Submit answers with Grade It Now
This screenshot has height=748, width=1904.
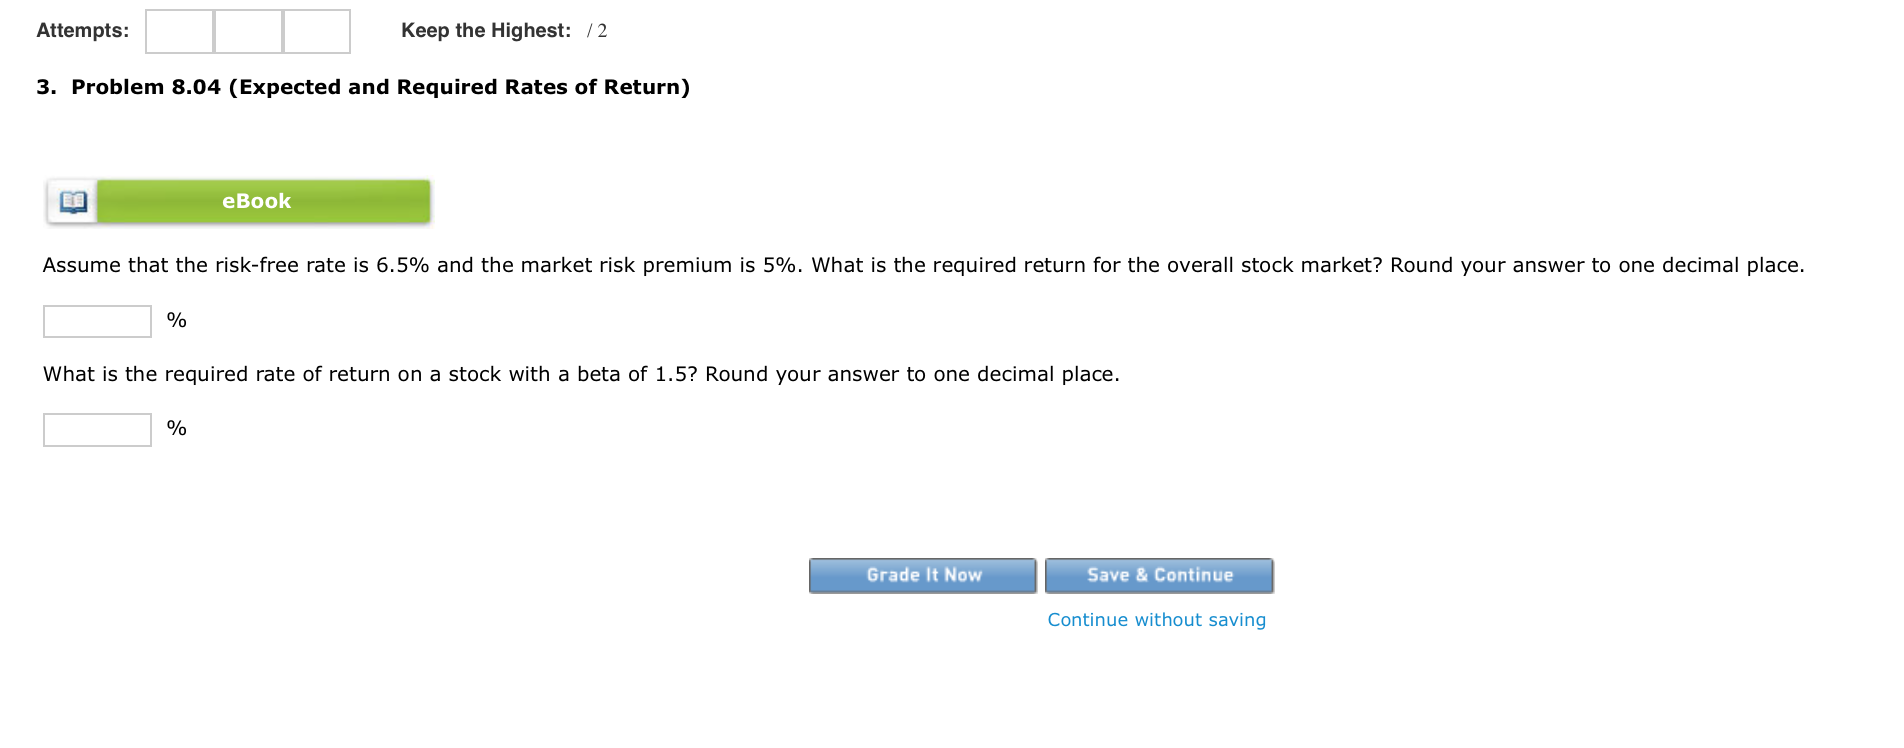pyautogui.click(x=922, y=574)
